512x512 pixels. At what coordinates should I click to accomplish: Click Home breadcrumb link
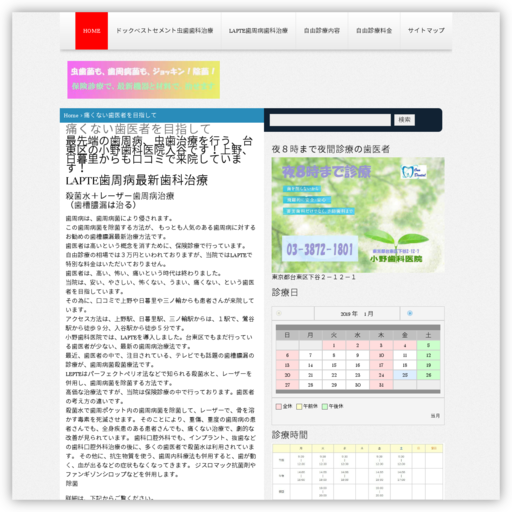point(71,115)
